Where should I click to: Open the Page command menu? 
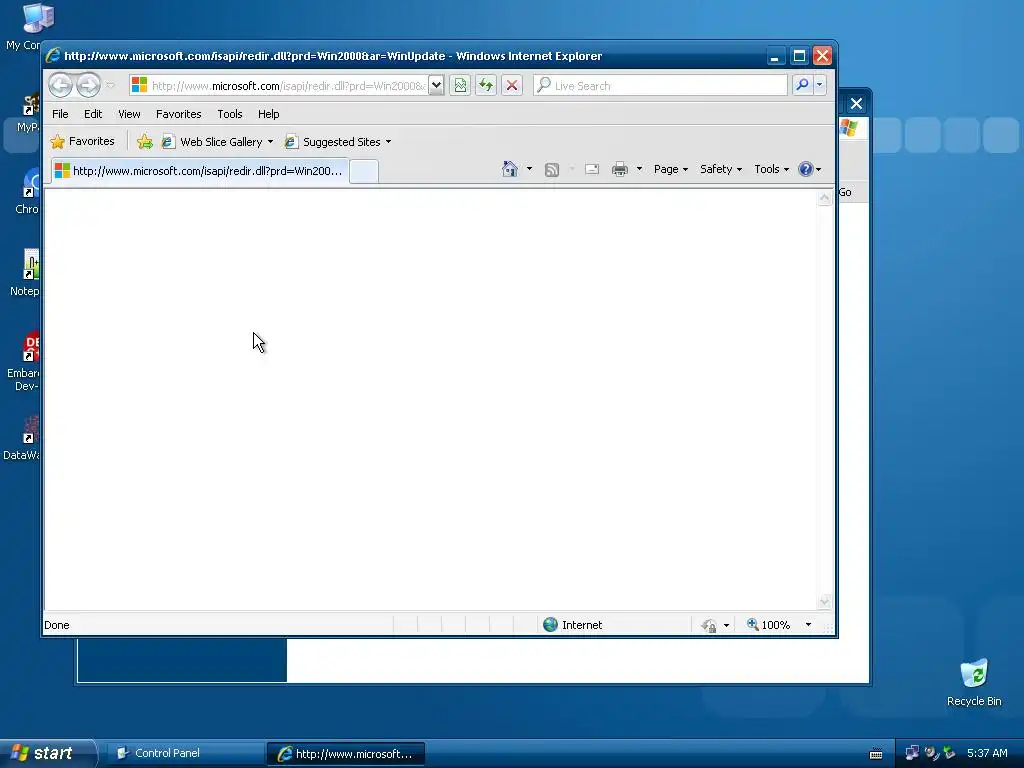[x=671, y=169]
